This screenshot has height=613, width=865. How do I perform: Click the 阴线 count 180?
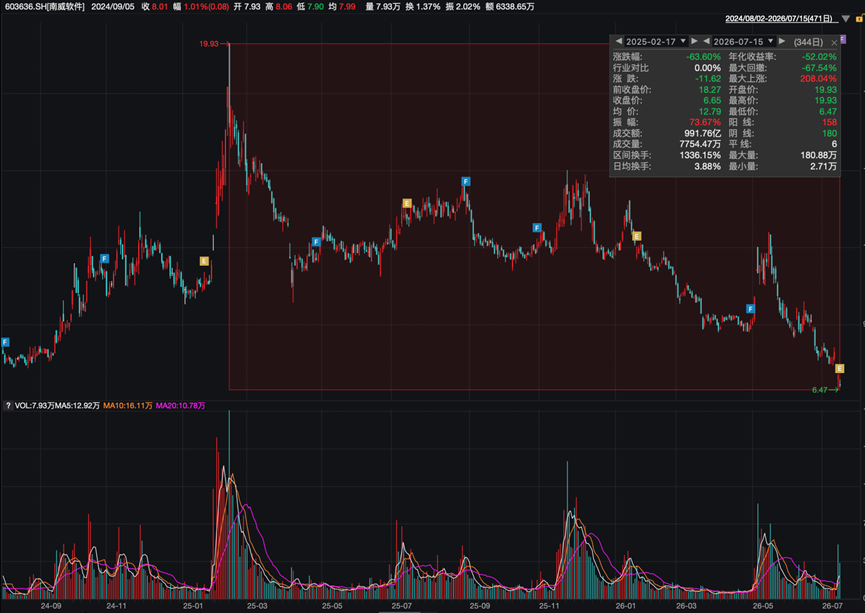829,134
